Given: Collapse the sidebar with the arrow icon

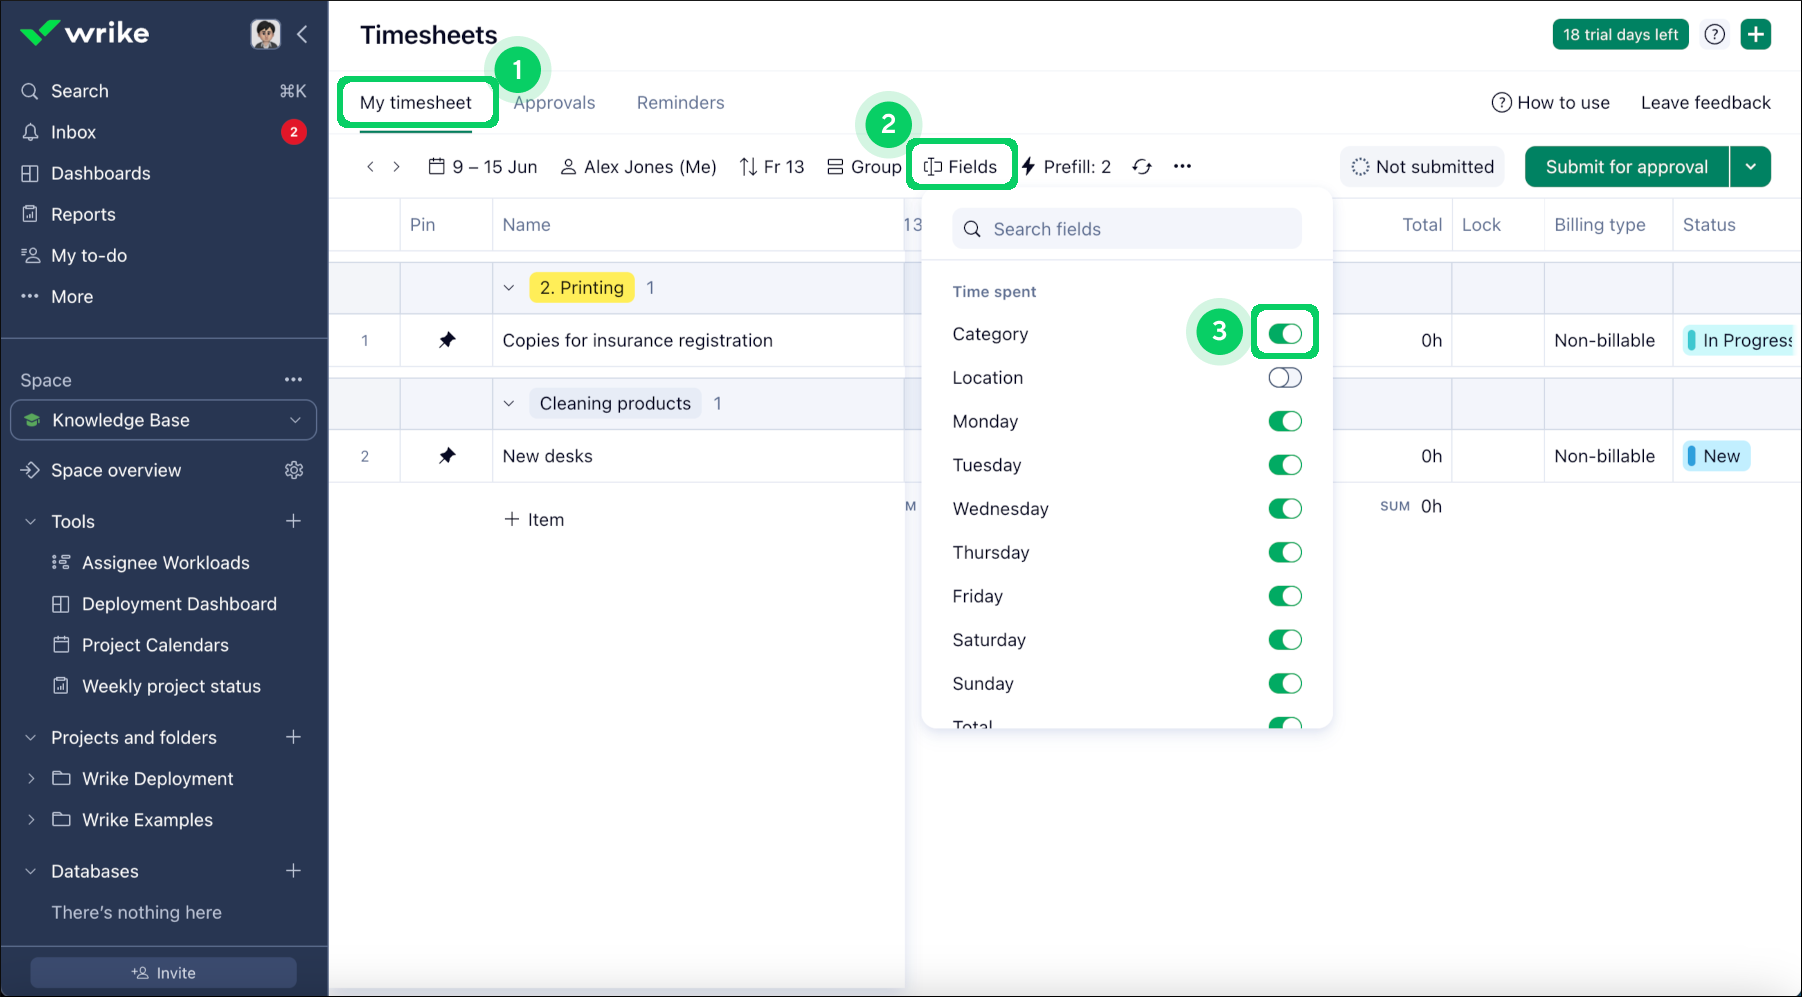Looking at the screenshot, I should (x=302, y=35).
